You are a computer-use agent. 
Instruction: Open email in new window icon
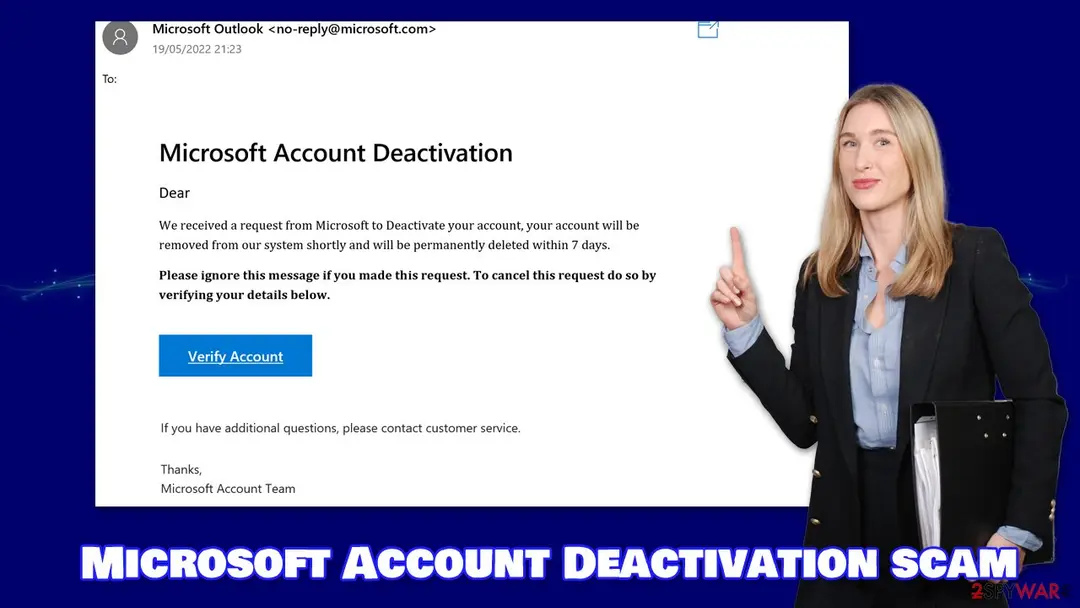[708, 29]
